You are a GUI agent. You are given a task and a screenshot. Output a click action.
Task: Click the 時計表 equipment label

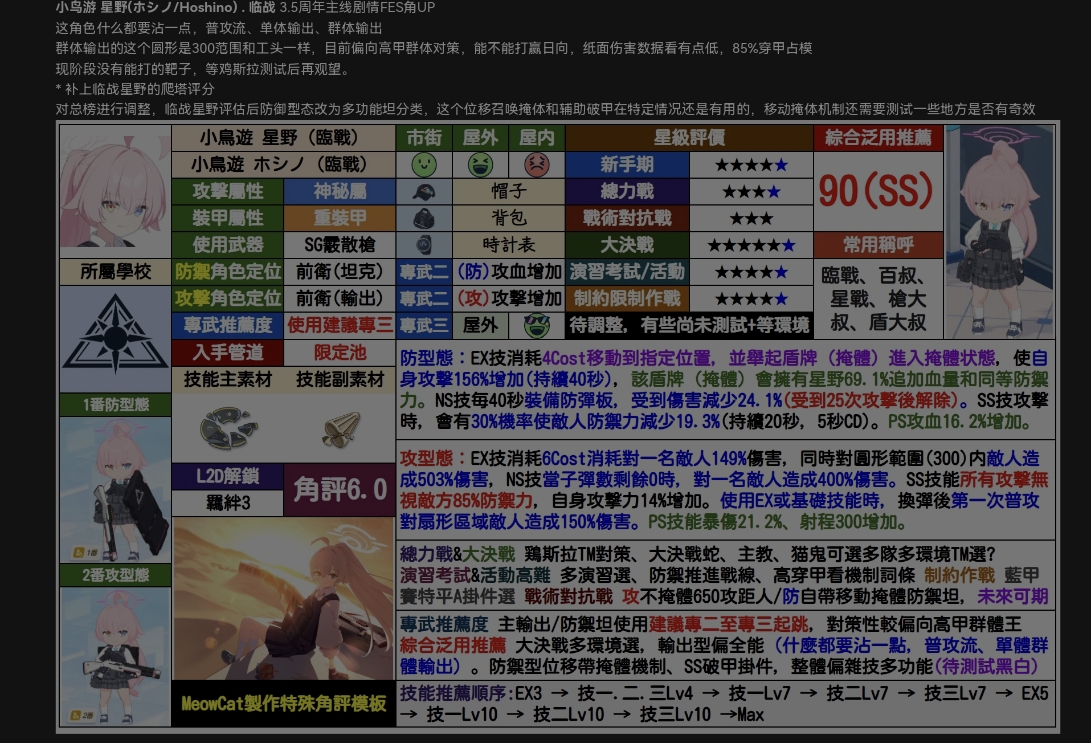(x=509, y=245)
